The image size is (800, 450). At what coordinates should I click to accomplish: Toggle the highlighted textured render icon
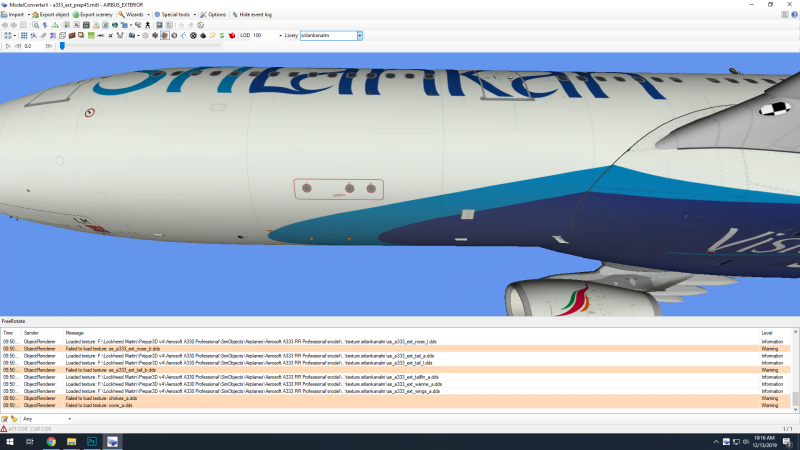point(165,36)
